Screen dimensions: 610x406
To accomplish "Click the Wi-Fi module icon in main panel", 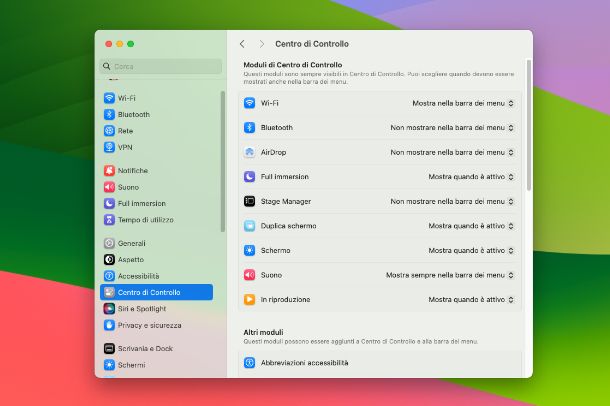I will pos(249,103).
